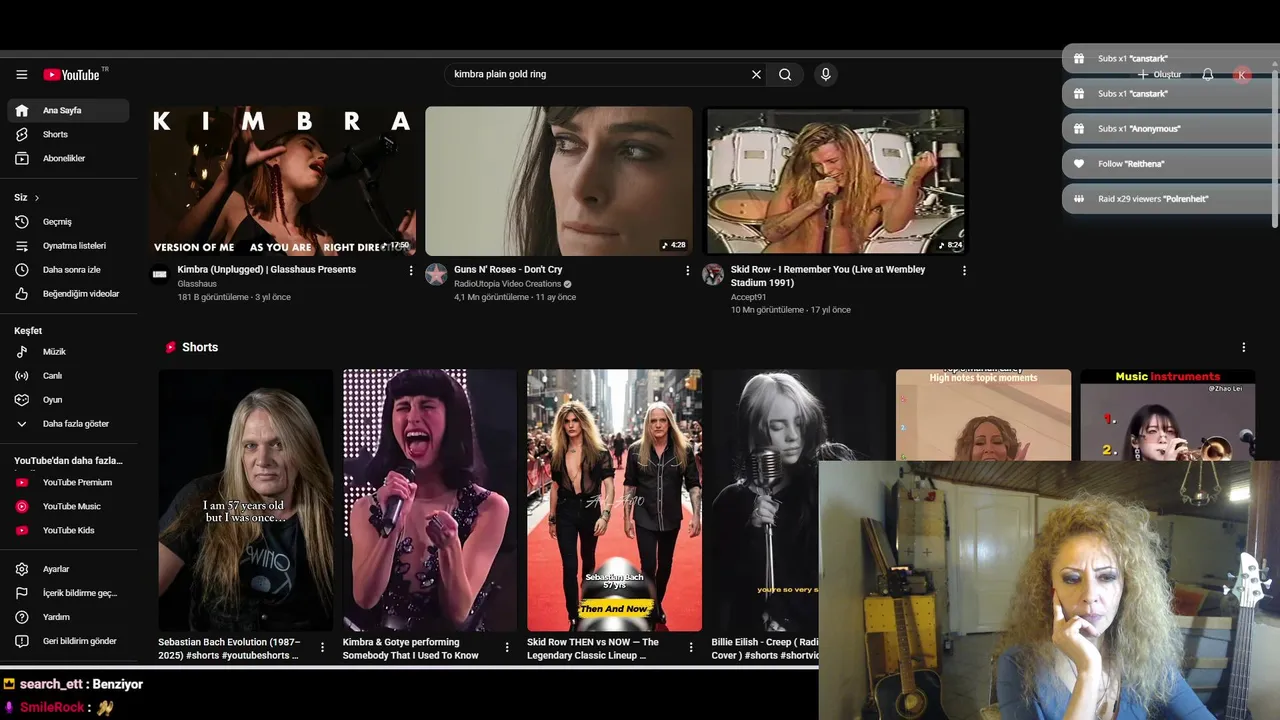Click Accept91 channel avatar
This screenshot has width=1280, height=720.
713,274
